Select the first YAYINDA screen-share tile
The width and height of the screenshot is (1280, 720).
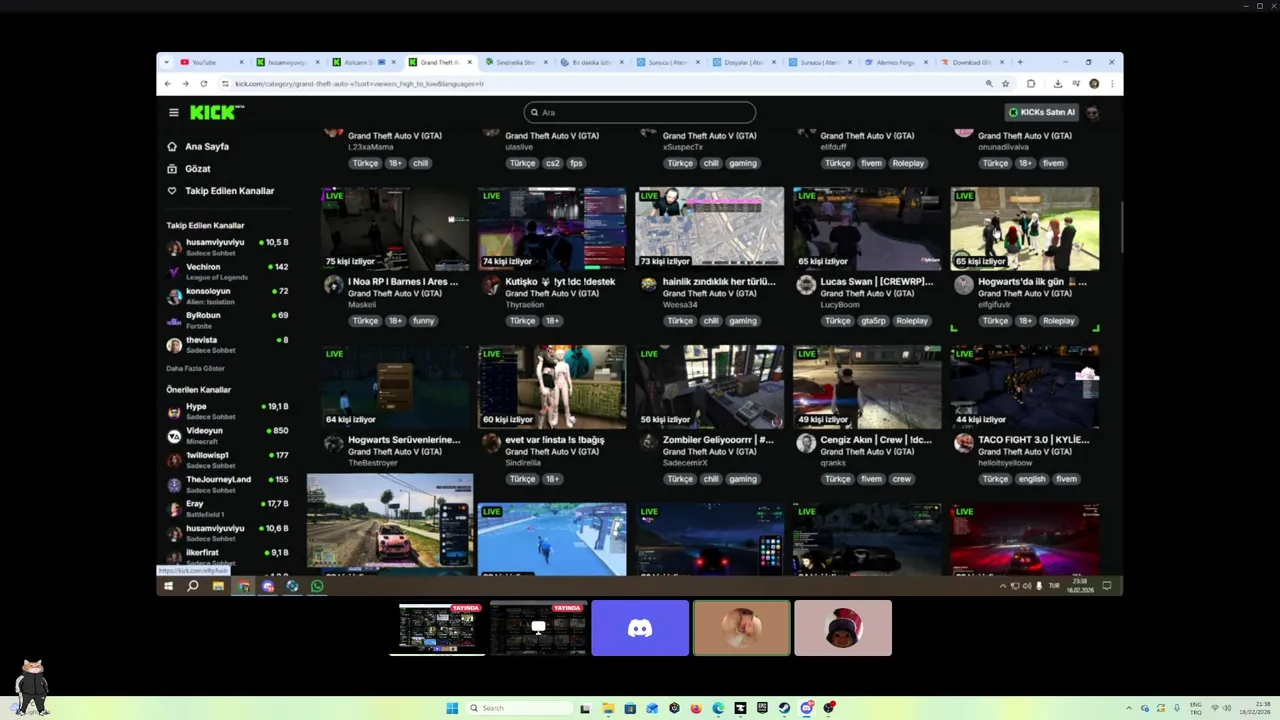(437, 628)
